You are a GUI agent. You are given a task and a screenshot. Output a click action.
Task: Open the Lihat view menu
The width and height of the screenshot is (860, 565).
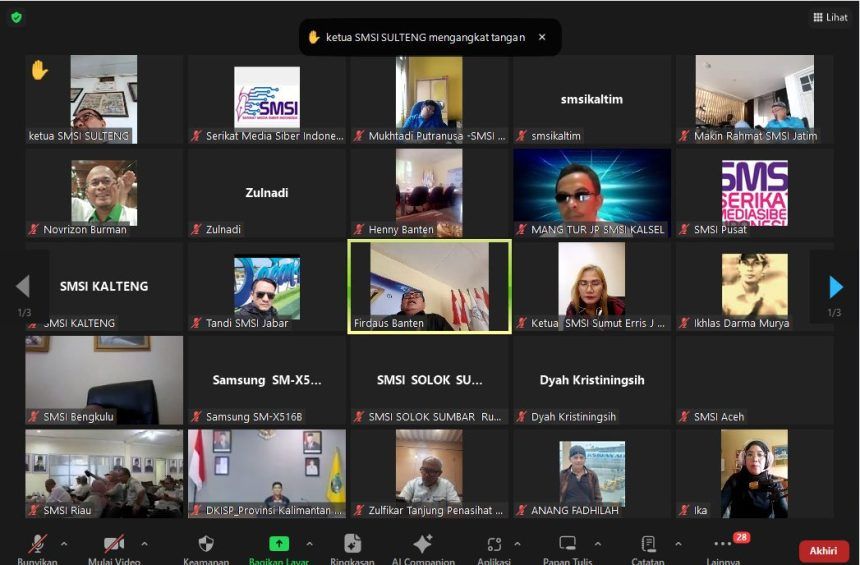830,17
